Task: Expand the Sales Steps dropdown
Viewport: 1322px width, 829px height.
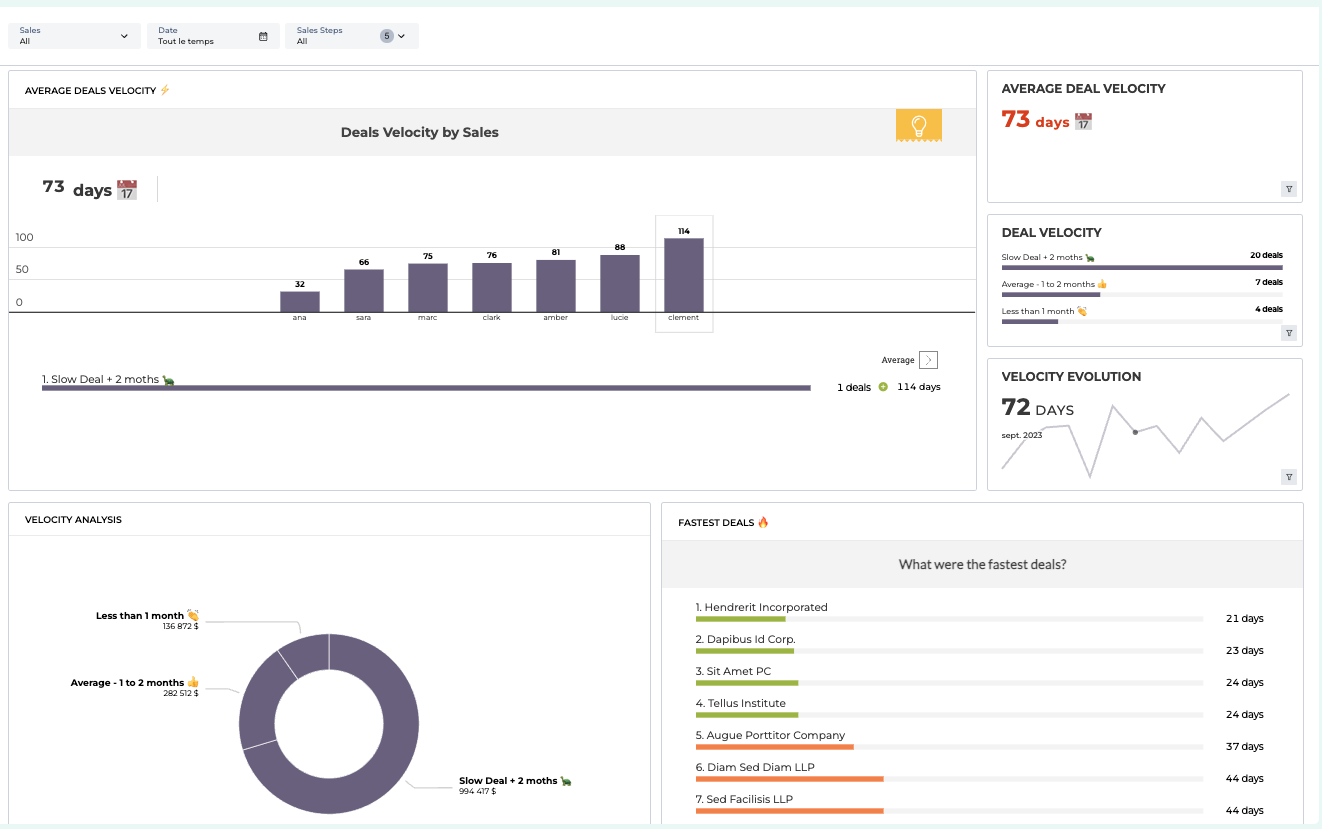Action: pos(401,36)
